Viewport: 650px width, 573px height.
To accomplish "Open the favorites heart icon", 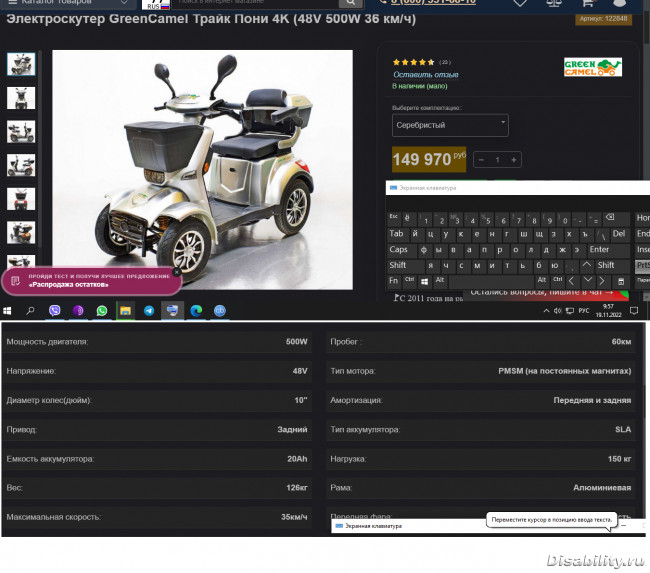I will coord(520,3).
